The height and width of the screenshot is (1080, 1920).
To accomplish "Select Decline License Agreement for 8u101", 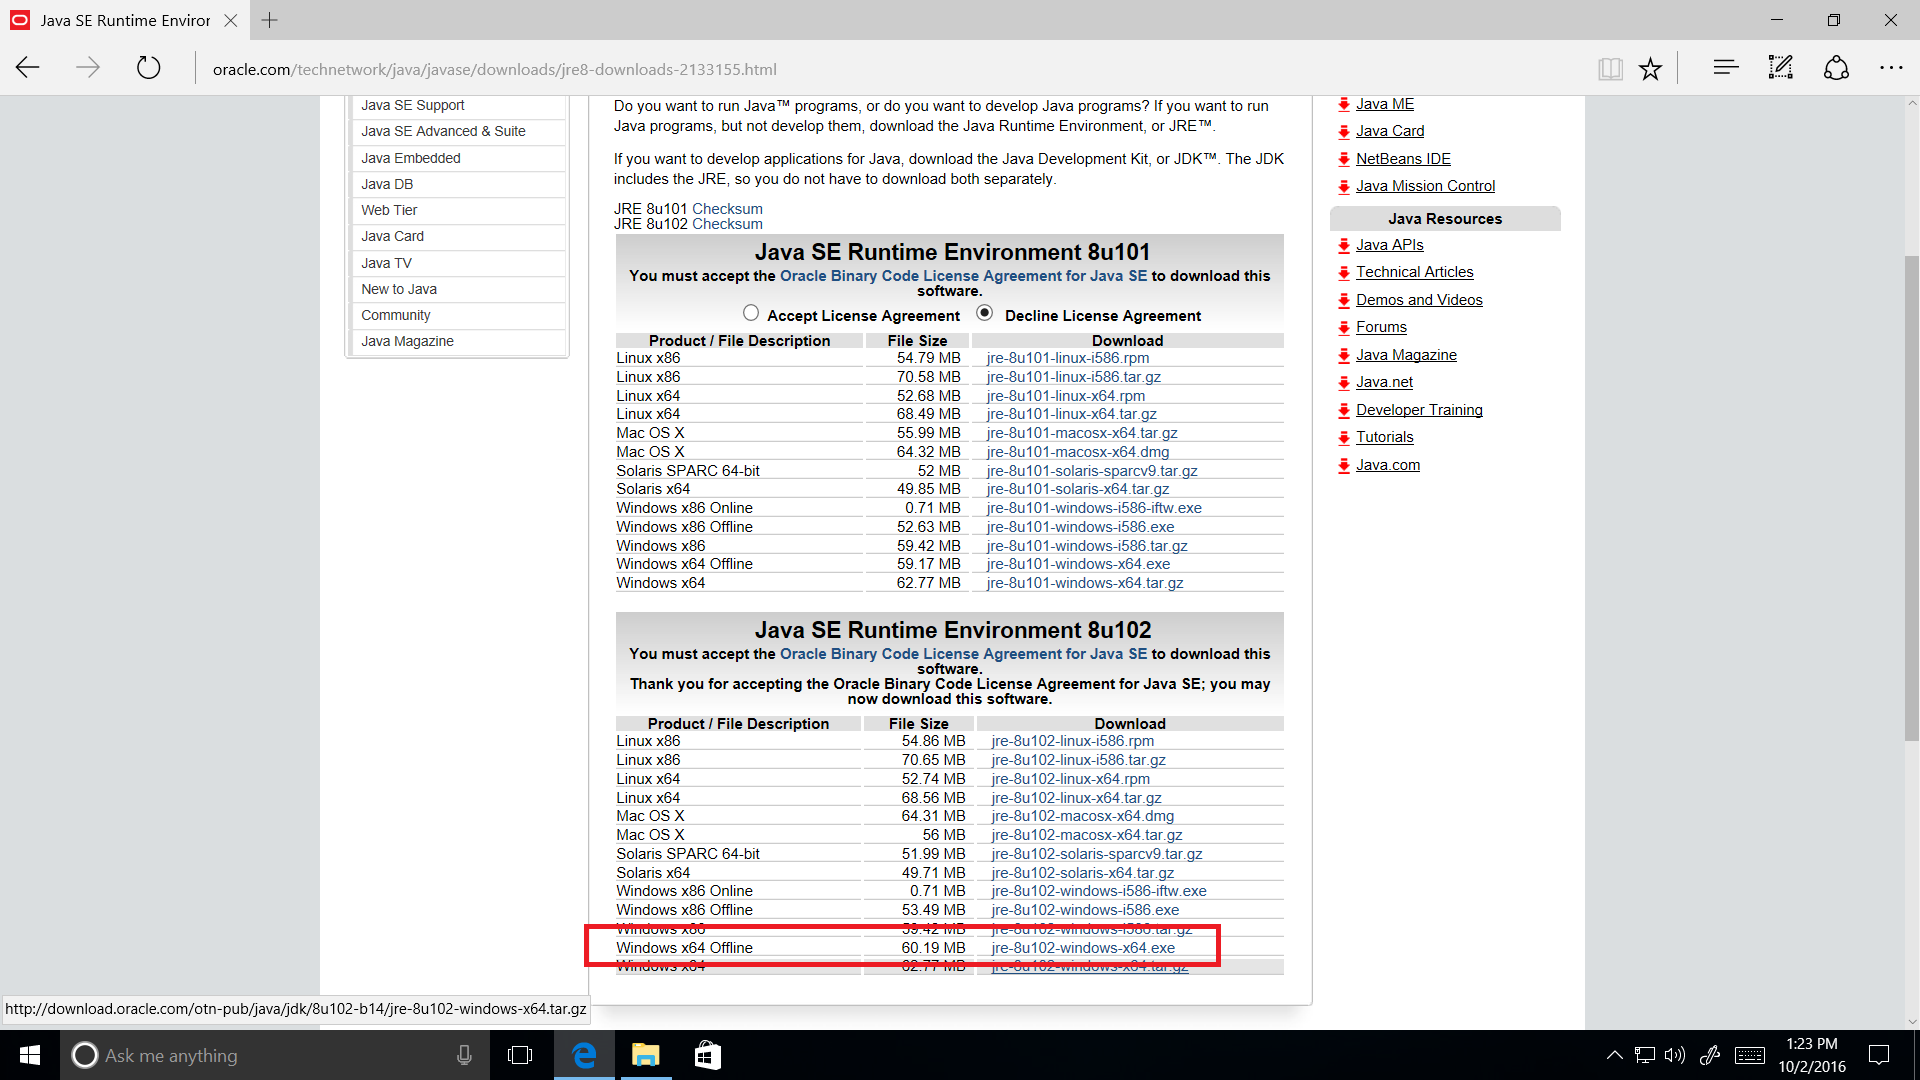I will 985,313.
